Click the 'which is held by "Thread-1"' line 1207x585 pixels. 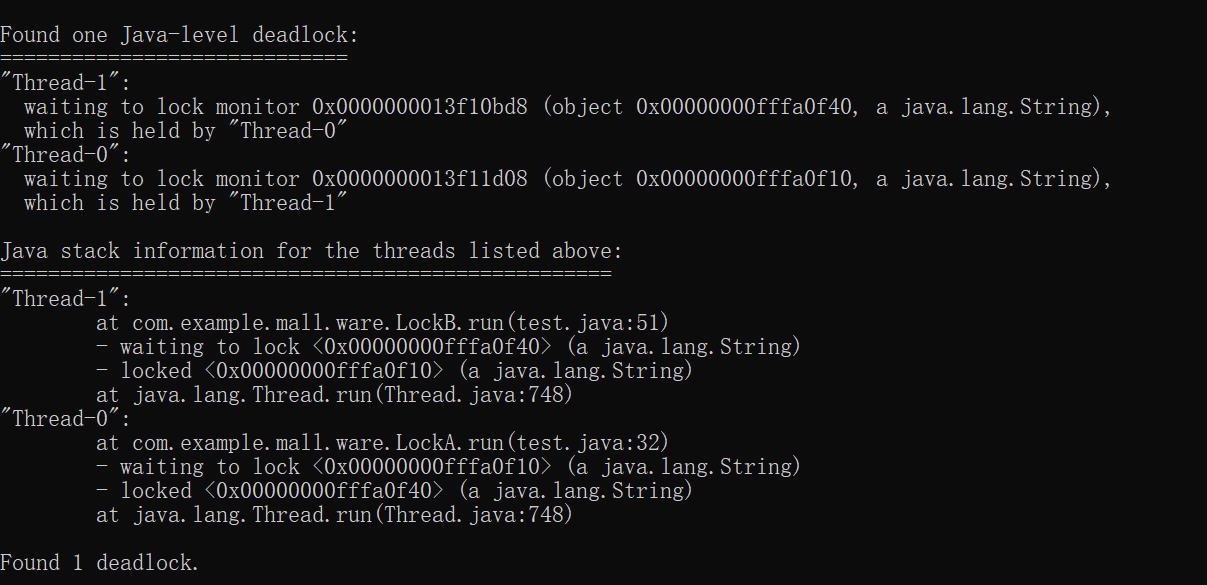185,203
